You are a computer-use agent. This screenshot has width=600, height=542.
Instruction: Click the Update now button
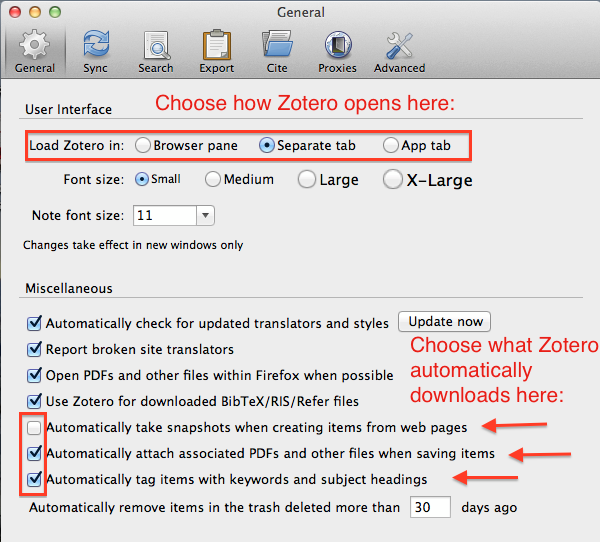tap(444, 322)
